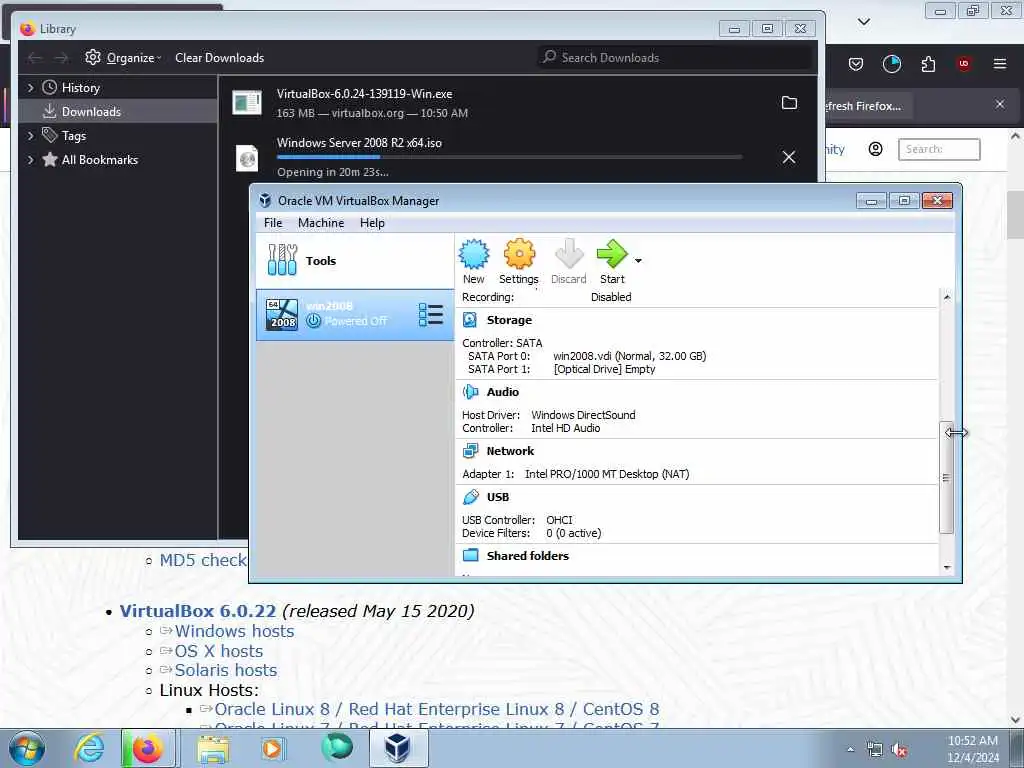This screenshot has width=1024, height=768.
Task: Open Settings for the win2008 VM
Action: pyautogui.click(x=519, y=261)
